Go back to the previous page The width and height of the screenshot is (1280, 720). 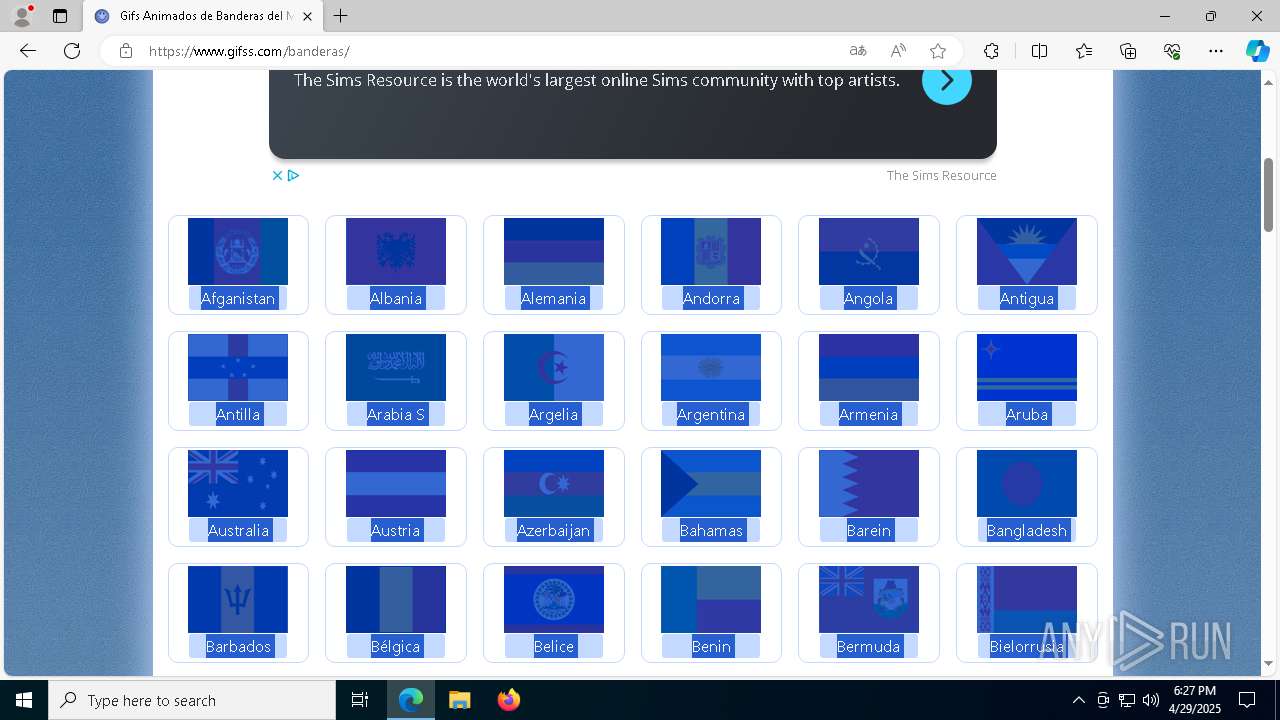(x=28, y=51)
